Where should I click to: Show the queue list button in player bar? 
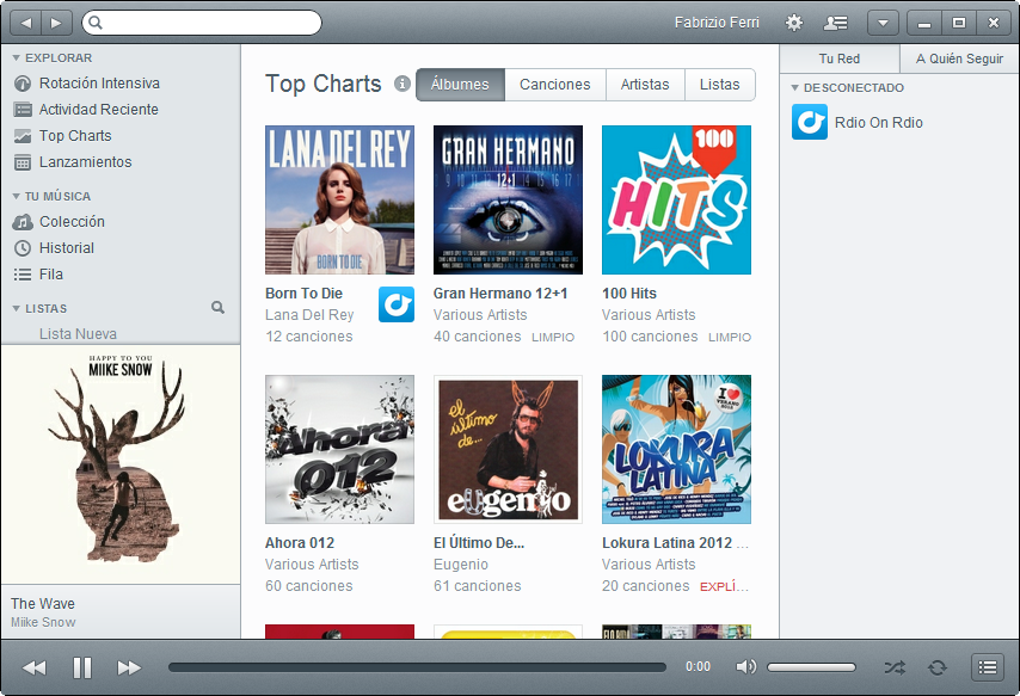[987, 667]
